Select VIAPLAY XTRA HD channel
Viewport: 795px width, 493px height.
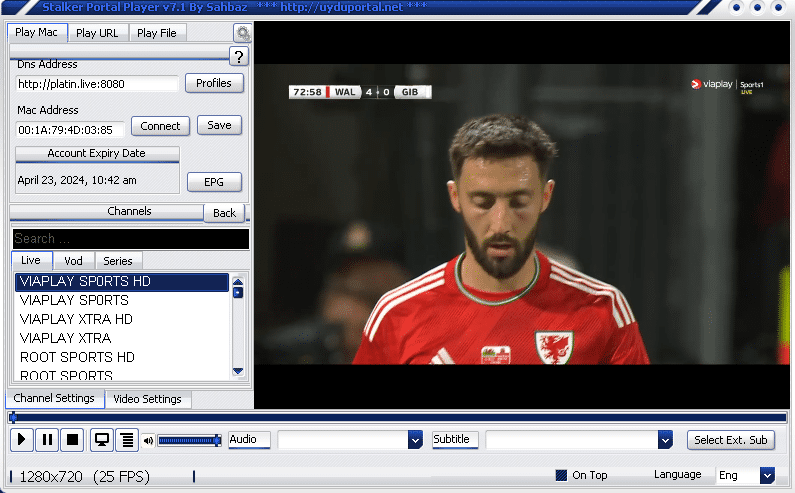coord(76,319)
